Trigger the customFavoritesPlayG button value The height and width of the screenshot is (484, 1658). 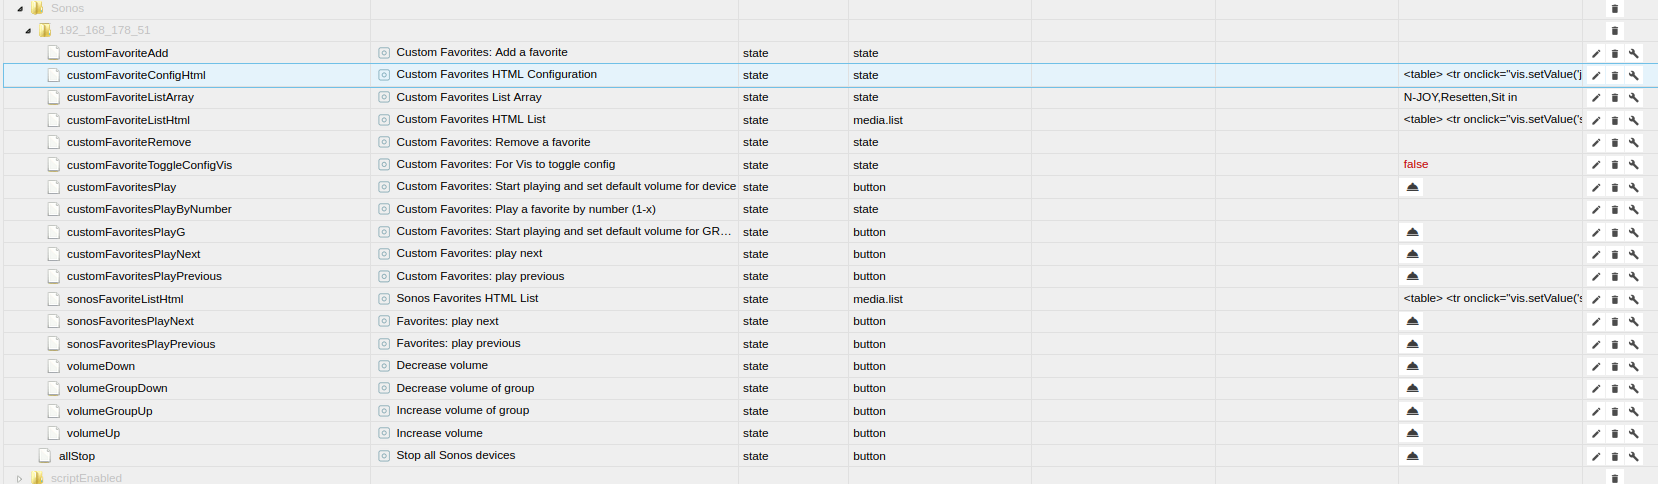click(1412, 232)
